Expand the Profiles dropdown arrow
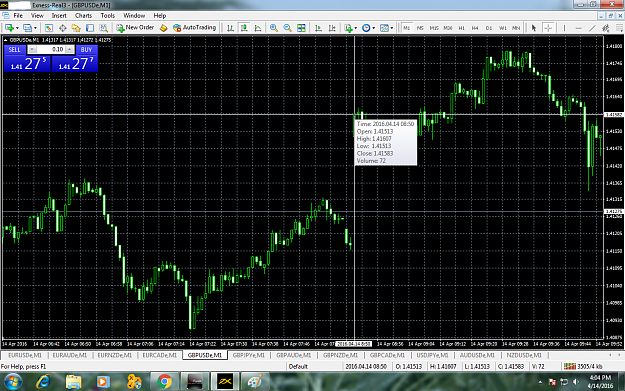Viewport: 625px width, 391px height. pyautogui.click(x=35, y=28)
